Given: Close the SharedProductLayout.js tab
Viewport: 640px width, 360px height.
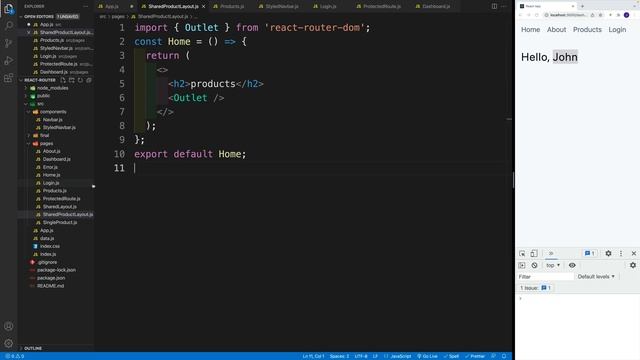Looking at the screenshot, I should click(x=204, y=7).
